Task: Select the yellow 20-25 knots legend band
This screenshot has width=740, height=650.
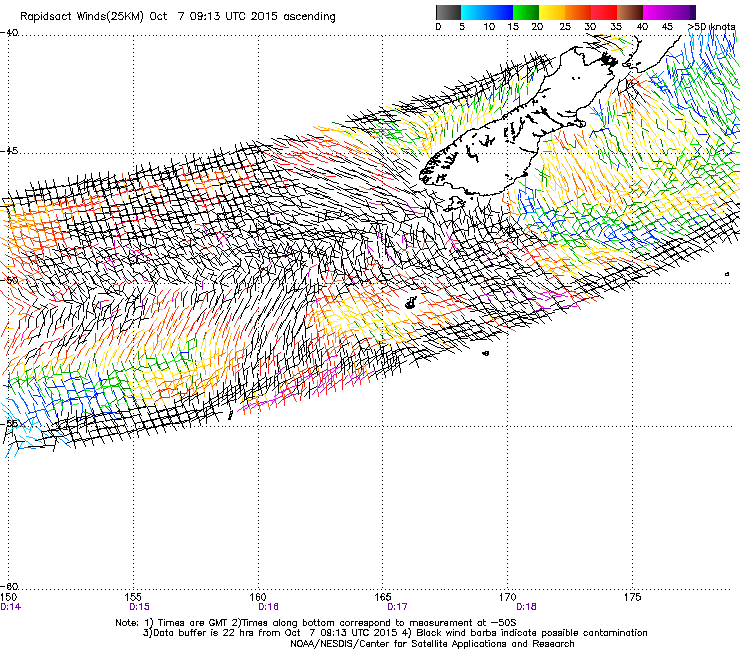Action: [552, 12]
